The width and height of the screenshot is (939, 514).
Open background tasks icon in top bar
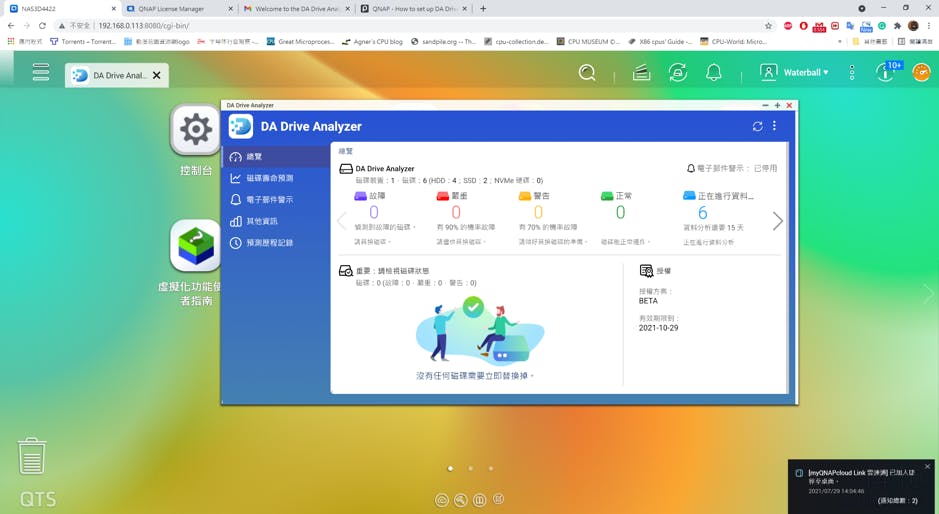[641, 72]
